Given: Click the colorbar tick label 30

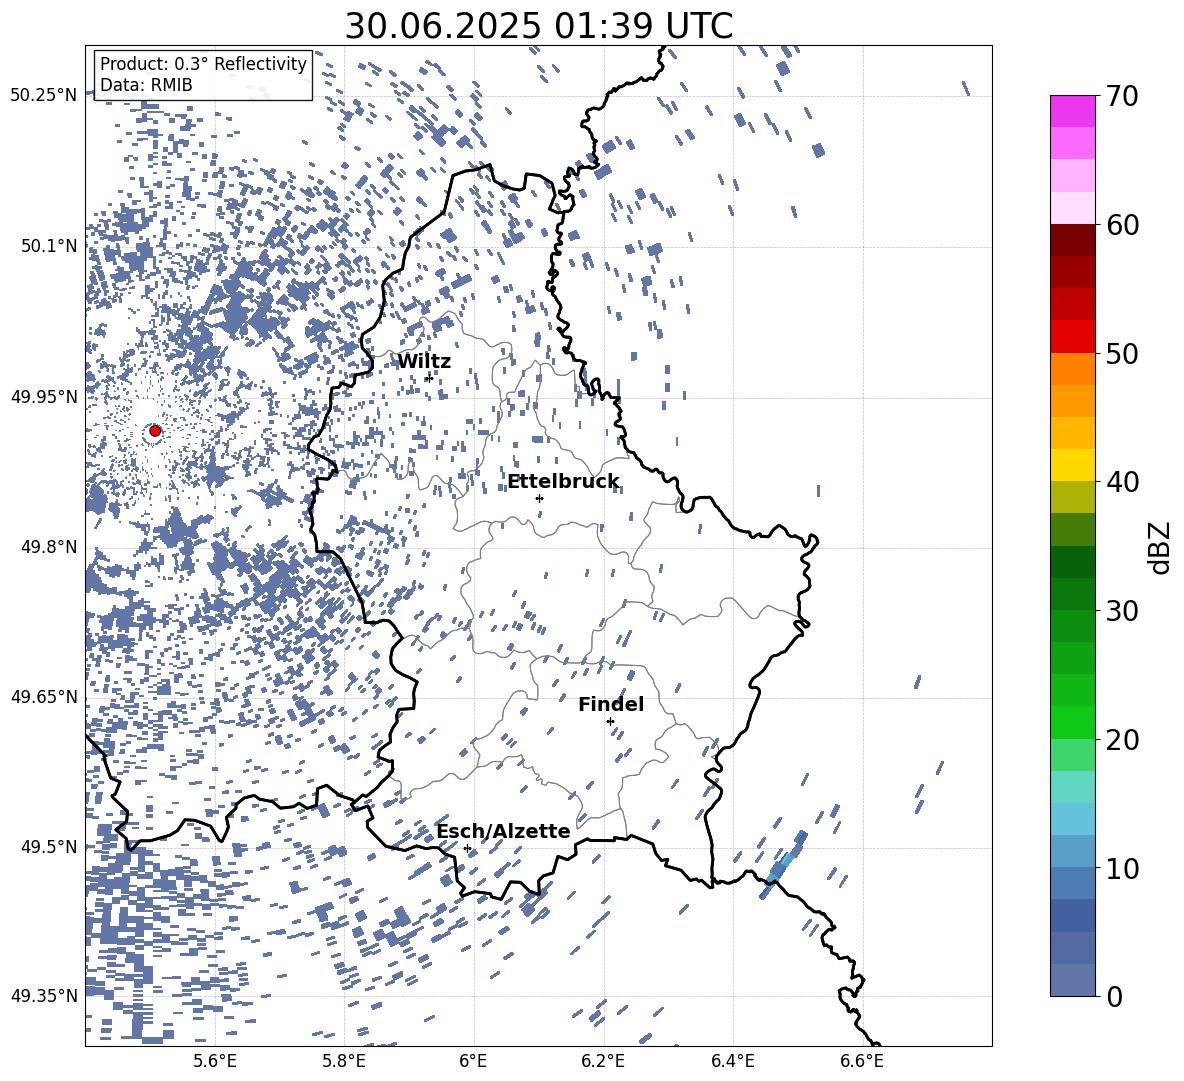Looking at the screenshot, I should (x=1122, y=611).
